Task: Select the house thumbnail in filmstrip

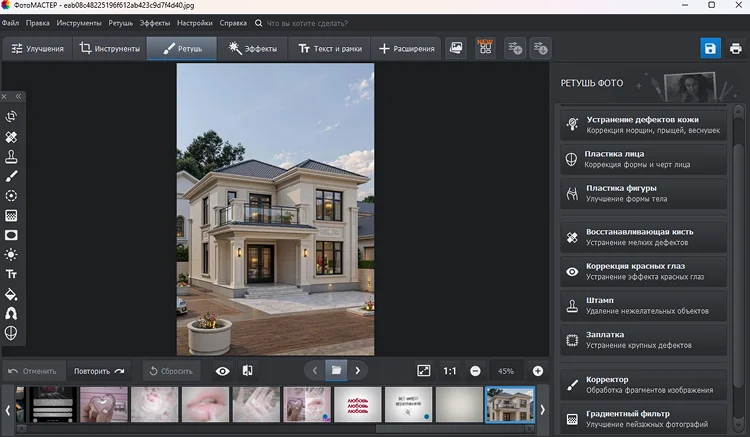Action: [510, 404]
